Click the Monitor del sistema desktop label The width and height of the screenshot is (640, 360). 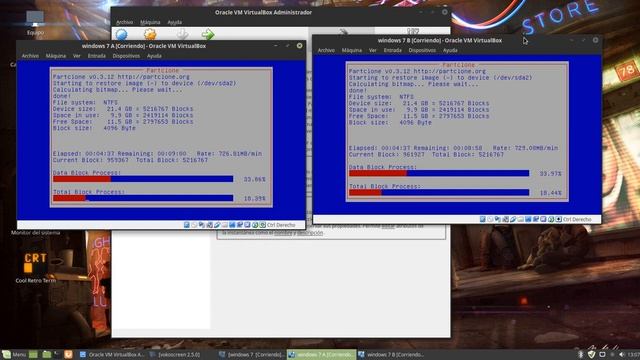[36, 233]
